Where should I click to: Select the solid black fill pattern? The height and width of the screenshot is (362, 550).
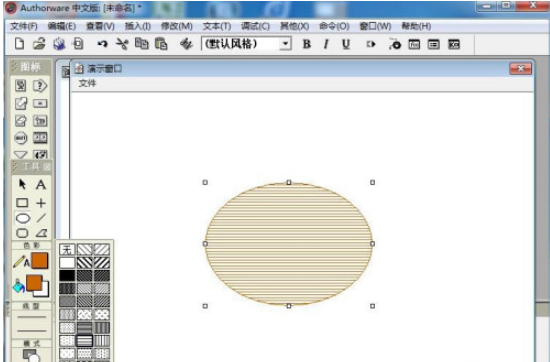pyautogui.click(x=67, y=276)
